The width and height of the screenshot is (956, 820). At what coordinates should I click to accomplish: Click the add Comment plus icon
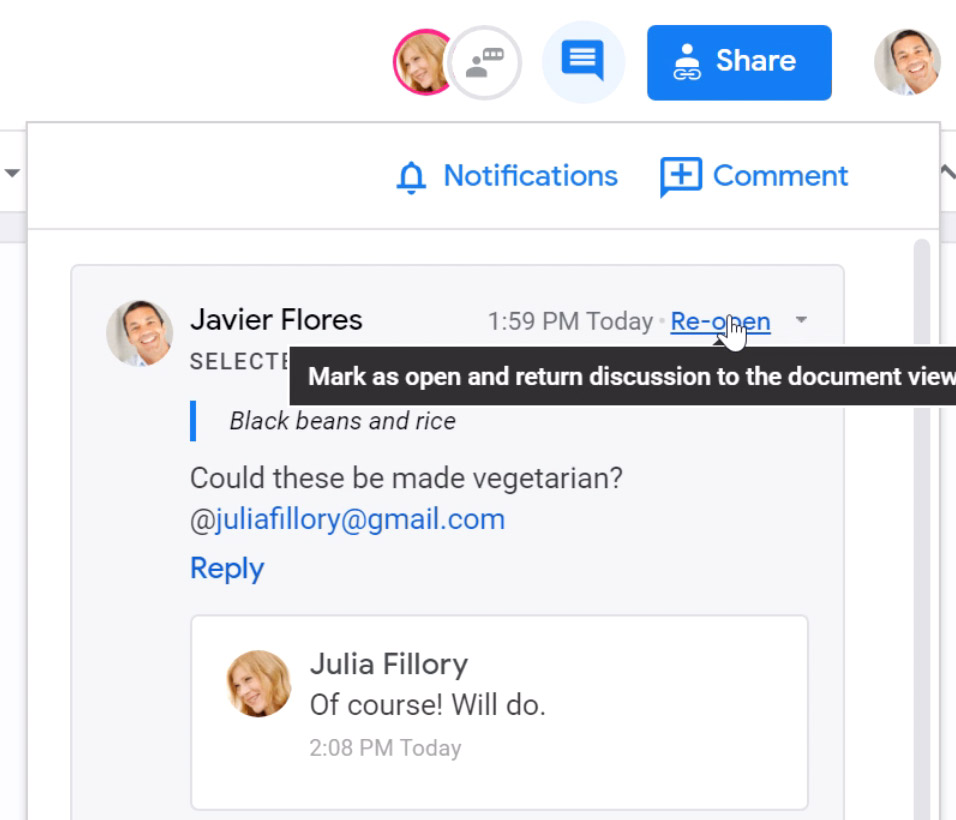point(681,177)
